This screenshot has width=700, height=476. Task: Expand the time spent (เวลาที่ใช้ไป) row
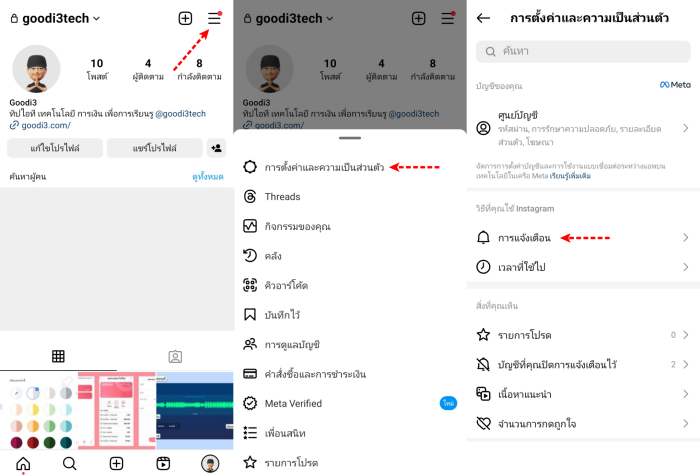coord(583,267)
